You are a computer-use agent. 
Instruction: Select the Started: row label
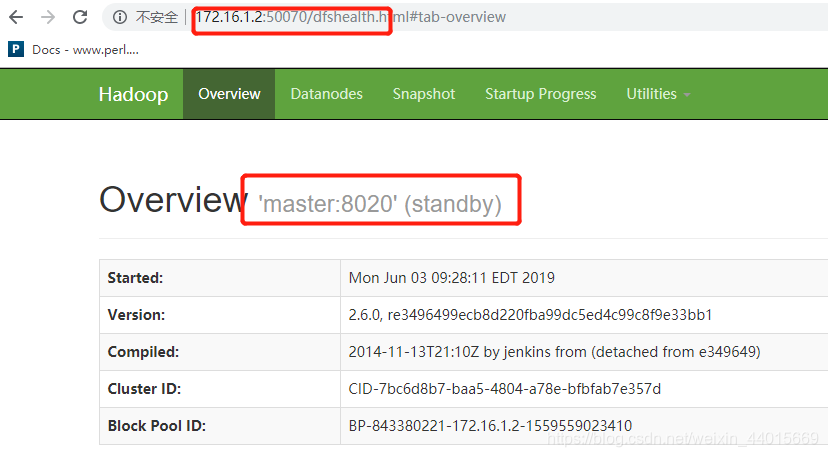coord(135,278)
